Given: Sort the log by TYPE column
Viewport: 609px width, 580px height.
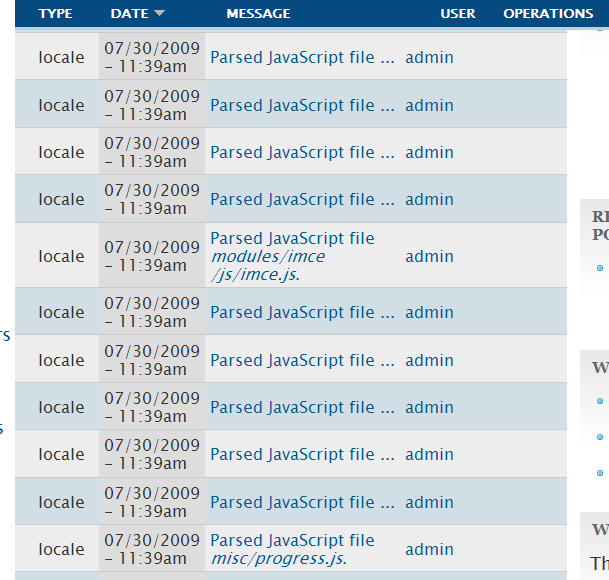Looking at the screenshot, I should tap(56, 14).
